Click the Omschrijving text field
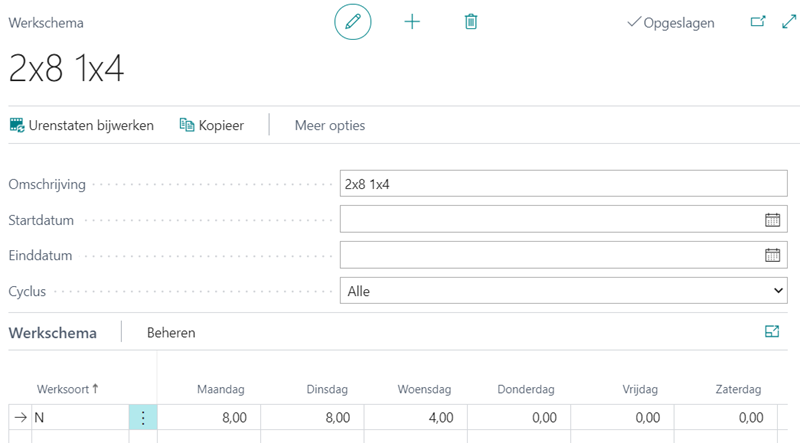 coord(564,184)
